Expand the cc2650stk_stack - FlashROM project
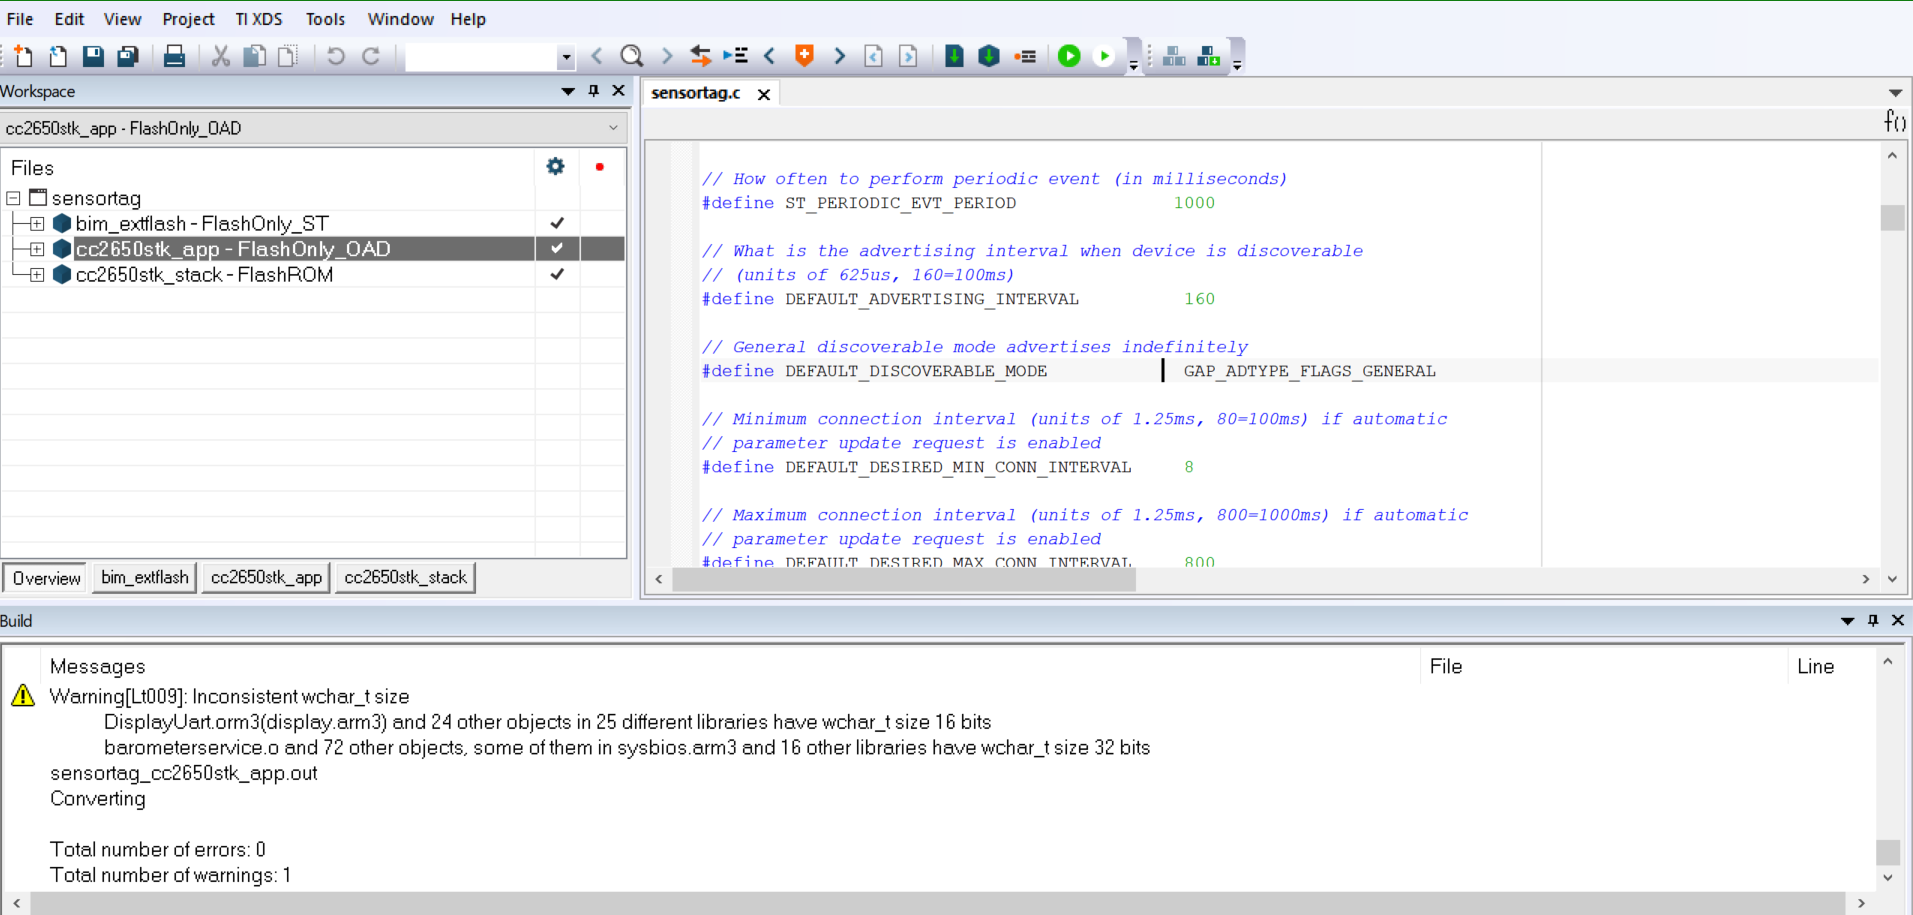This screenshot has height=915, width=1913. (37, 275)
